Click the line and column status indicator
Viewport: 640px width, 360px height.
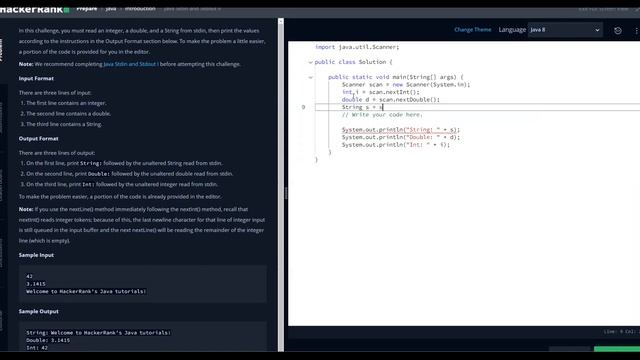621,331
